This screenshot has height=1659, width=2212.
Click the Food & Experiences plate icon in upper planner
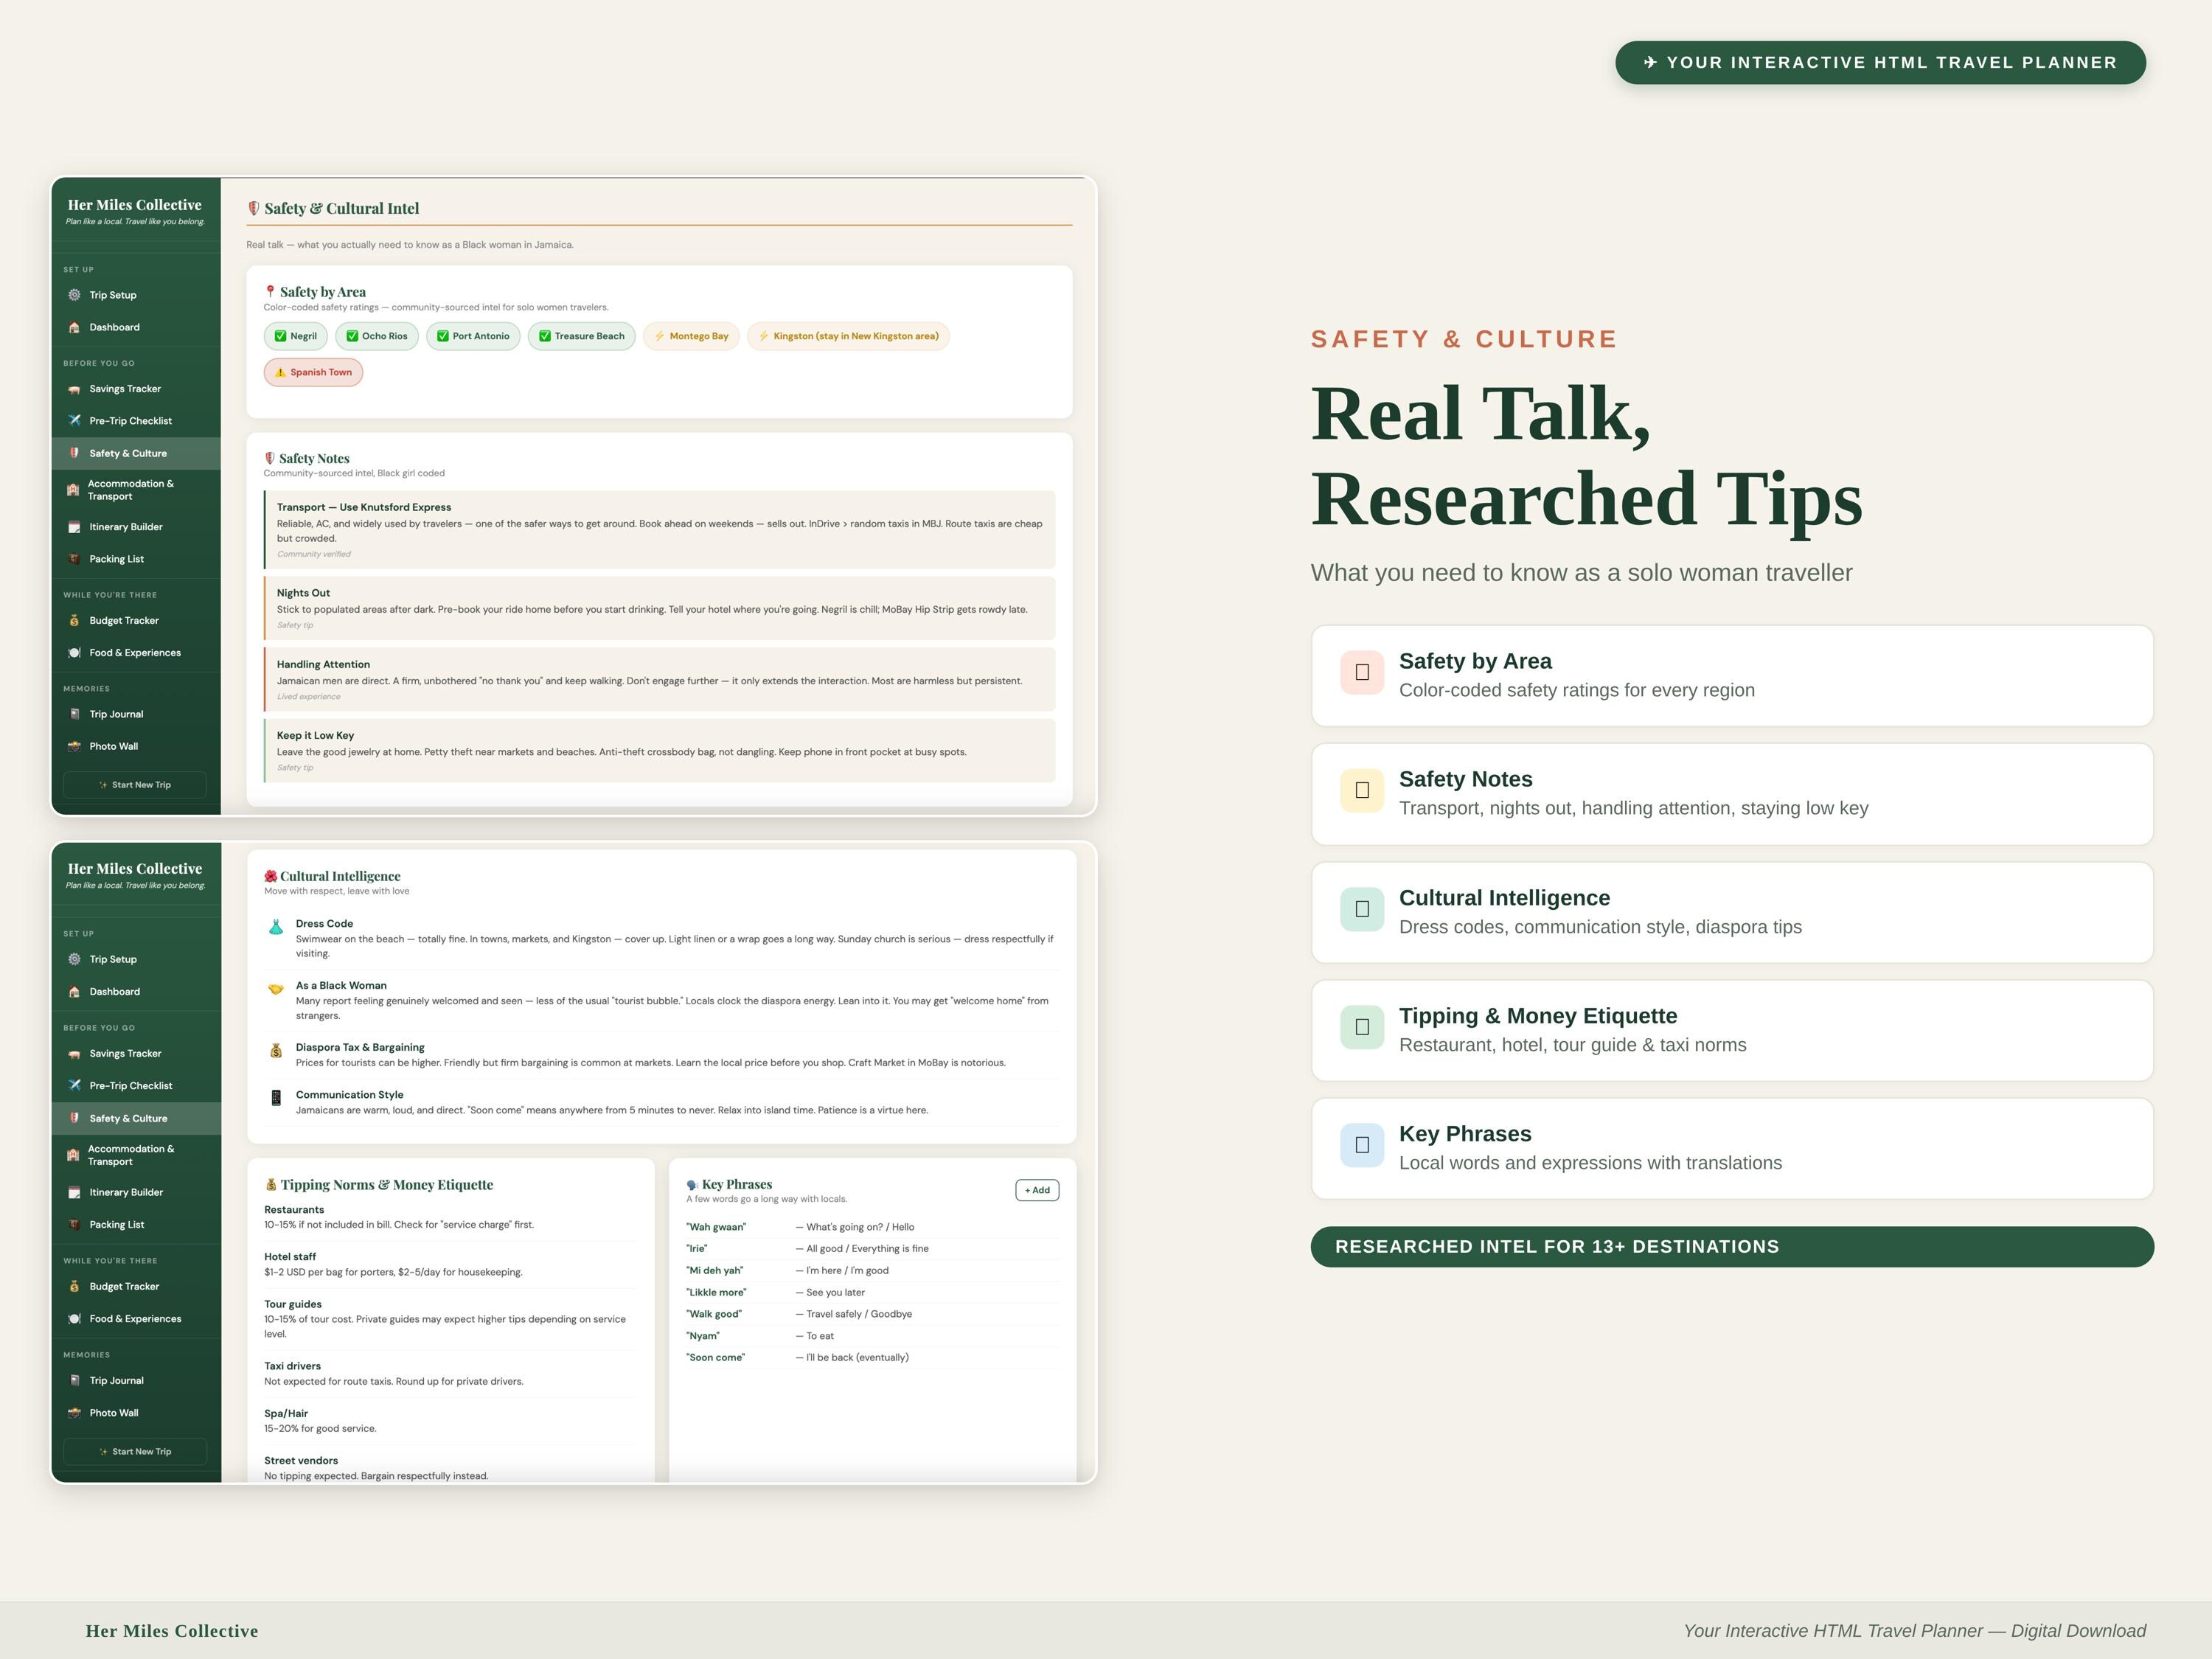coord(74,653)
